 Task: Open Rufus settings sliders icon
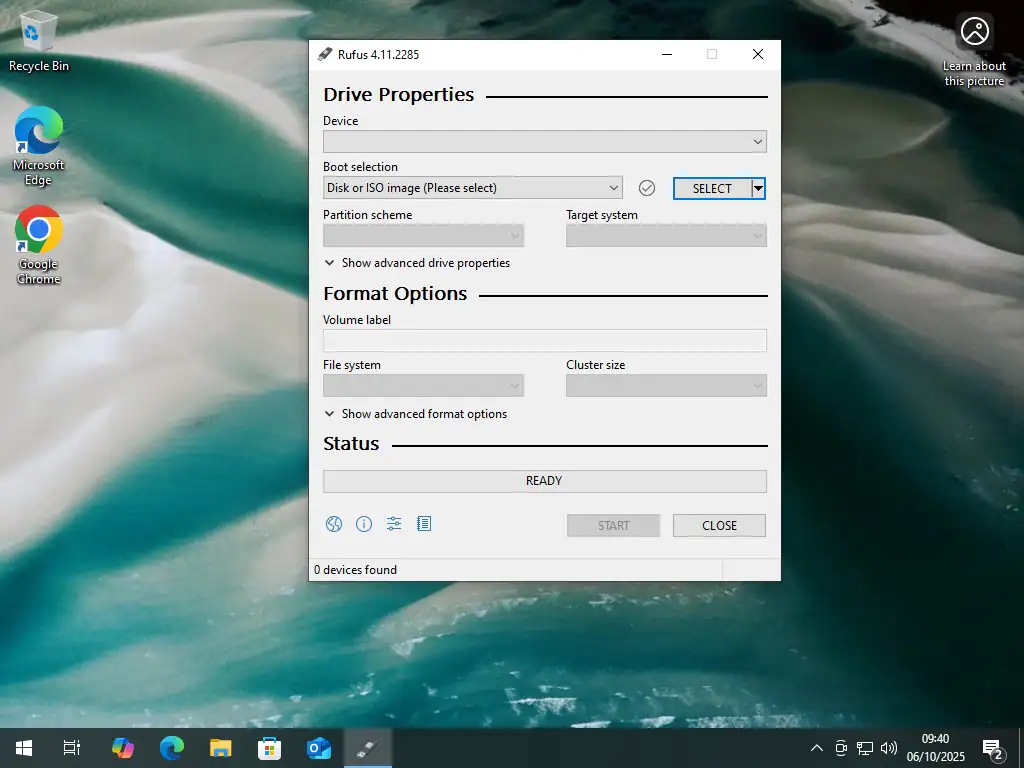click(x=394, y=524)
